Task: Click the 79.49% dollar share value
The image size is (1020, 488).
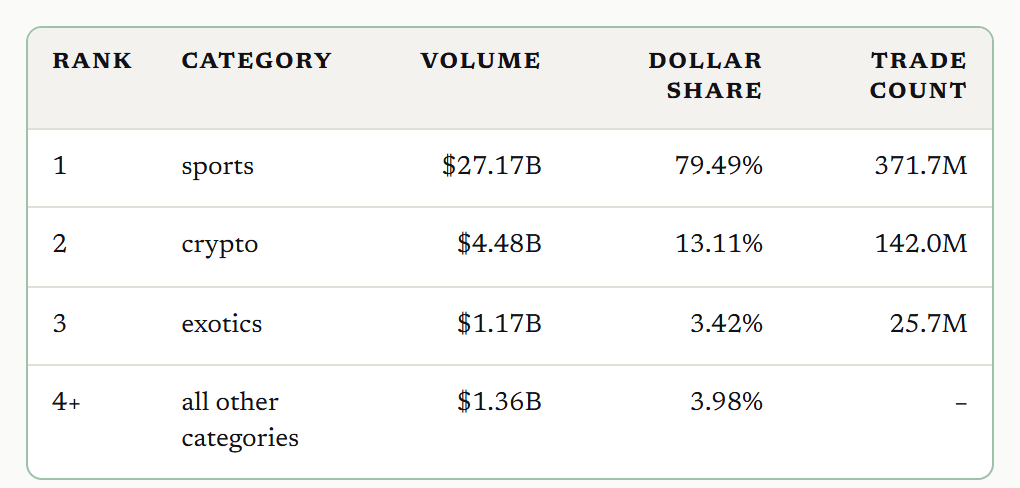Action: (x=719, y=166)
